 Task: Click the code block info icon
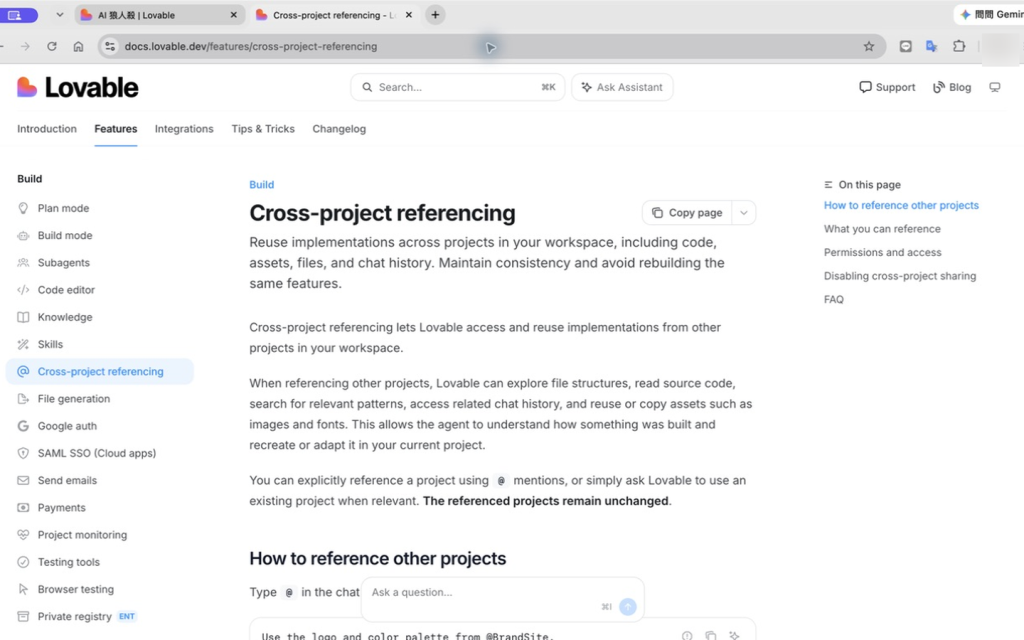[x=687, y=635]
